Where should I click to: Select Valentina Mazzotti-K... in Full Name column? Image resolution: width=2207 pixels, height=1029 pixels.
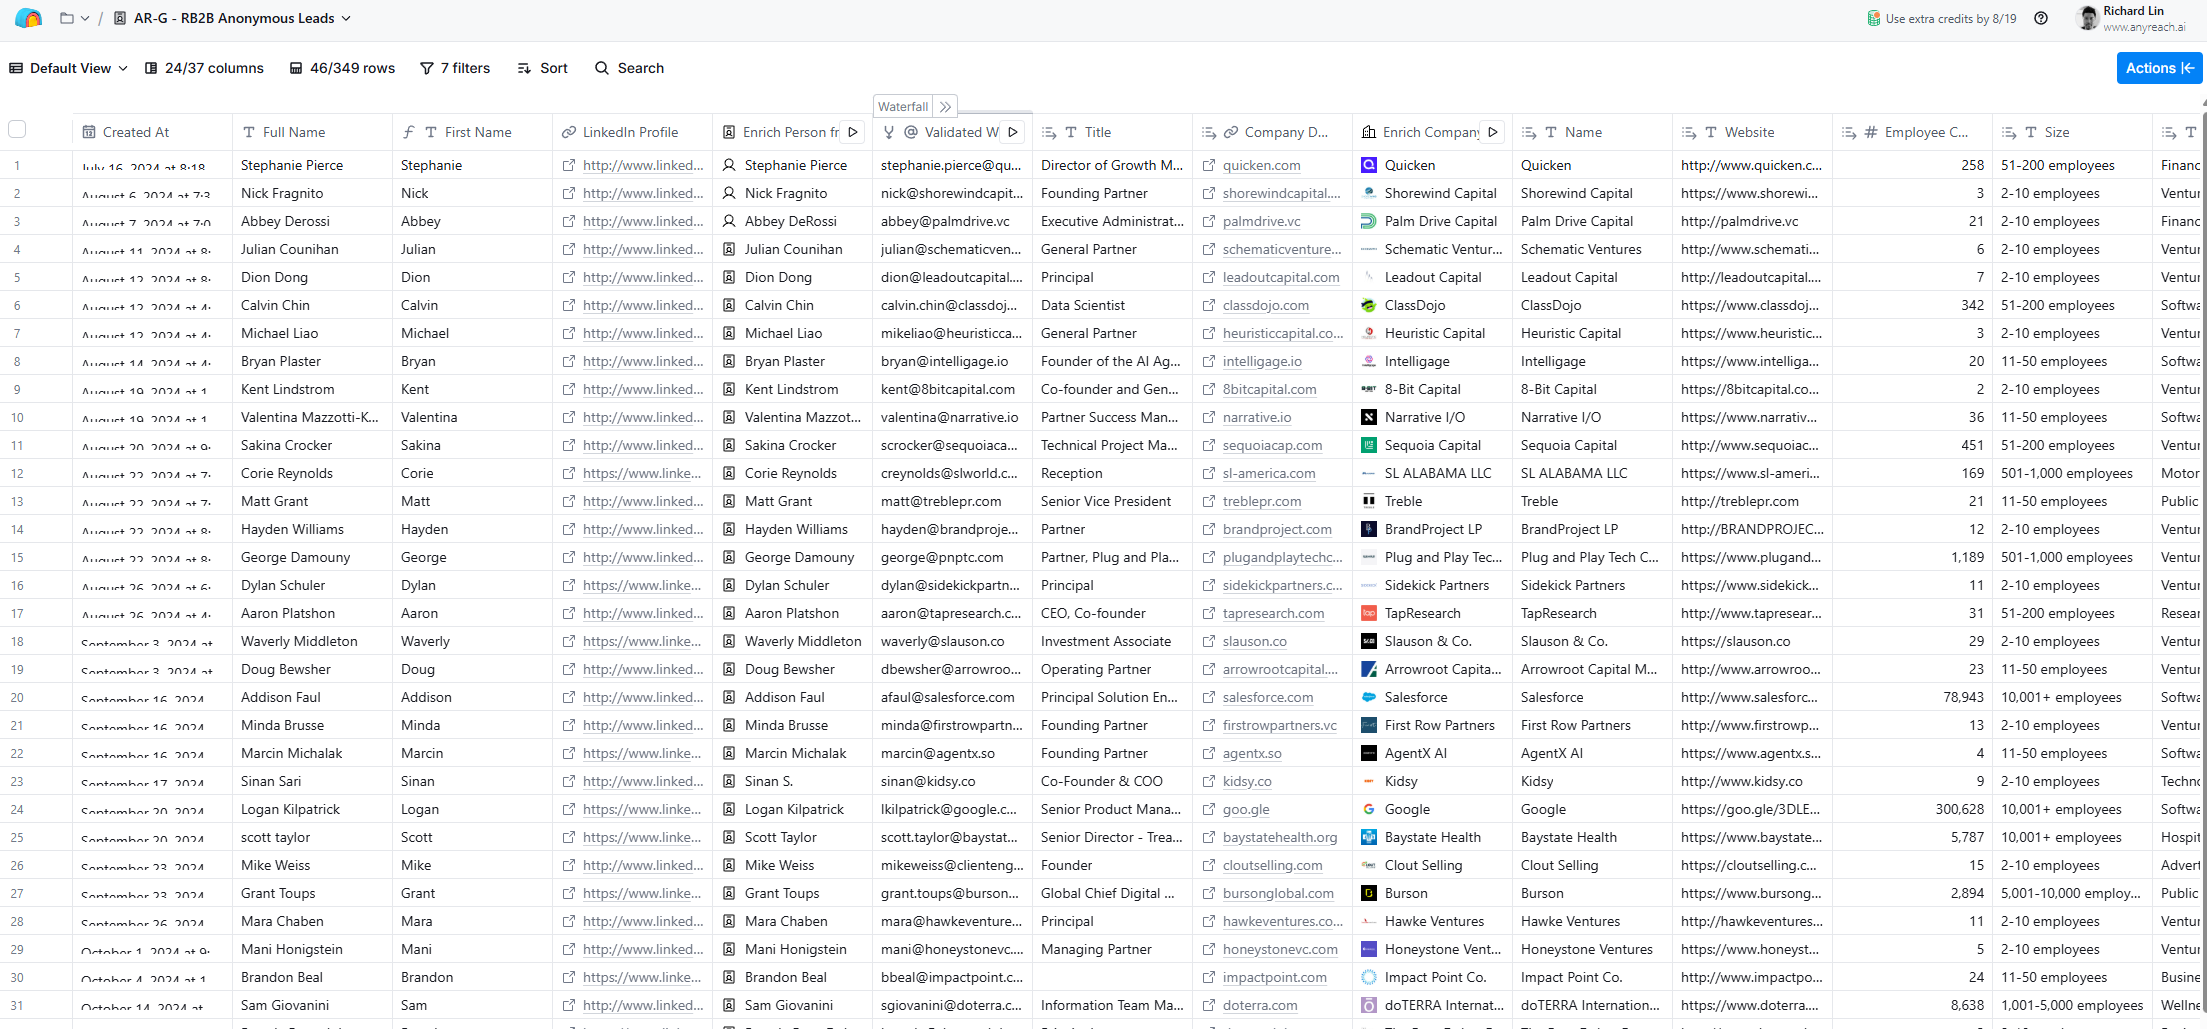pyautogui.click(x=312, y=417)
